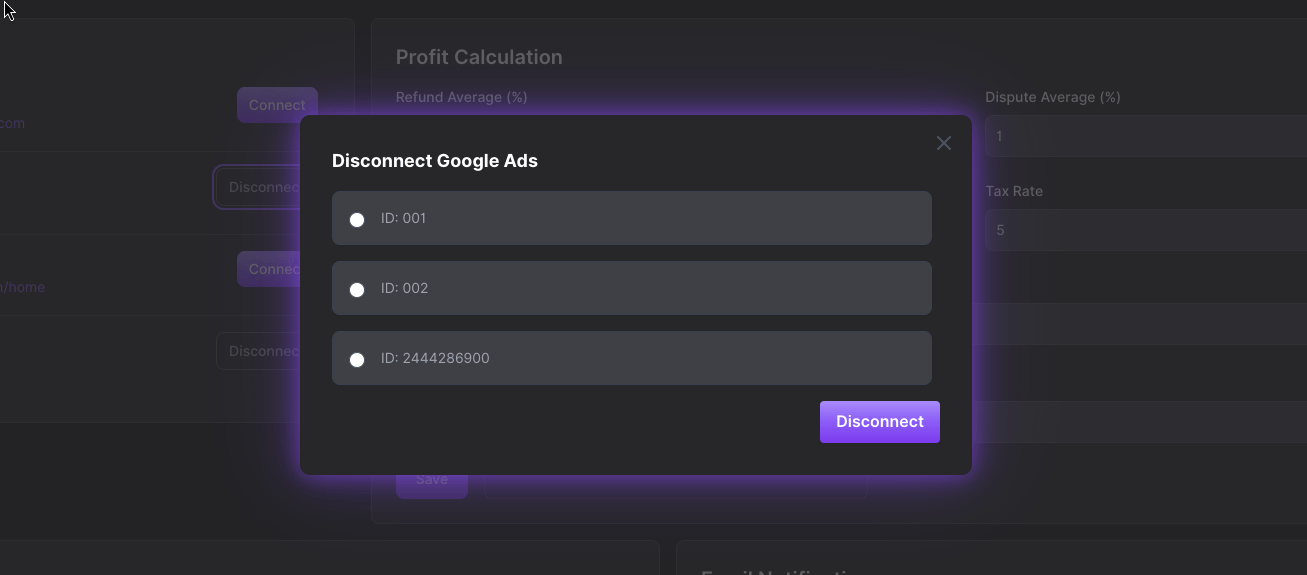Select the ID: 2444286900 radio button
1307x575 pixels.
pyautogui.click(x=357, y=360)
